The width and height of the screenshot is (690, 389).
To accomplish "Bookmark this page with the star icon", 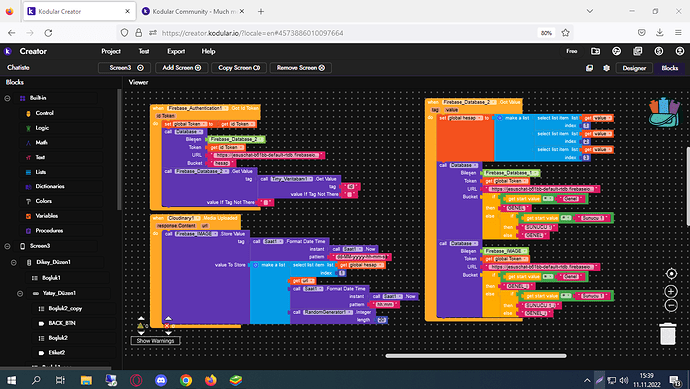I will click(x=565, y=33).
